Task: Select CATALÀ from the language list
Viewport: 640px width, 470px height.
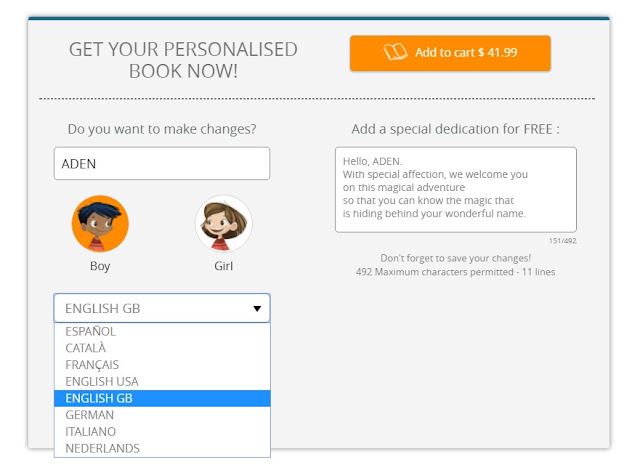Action: (162, 348)
